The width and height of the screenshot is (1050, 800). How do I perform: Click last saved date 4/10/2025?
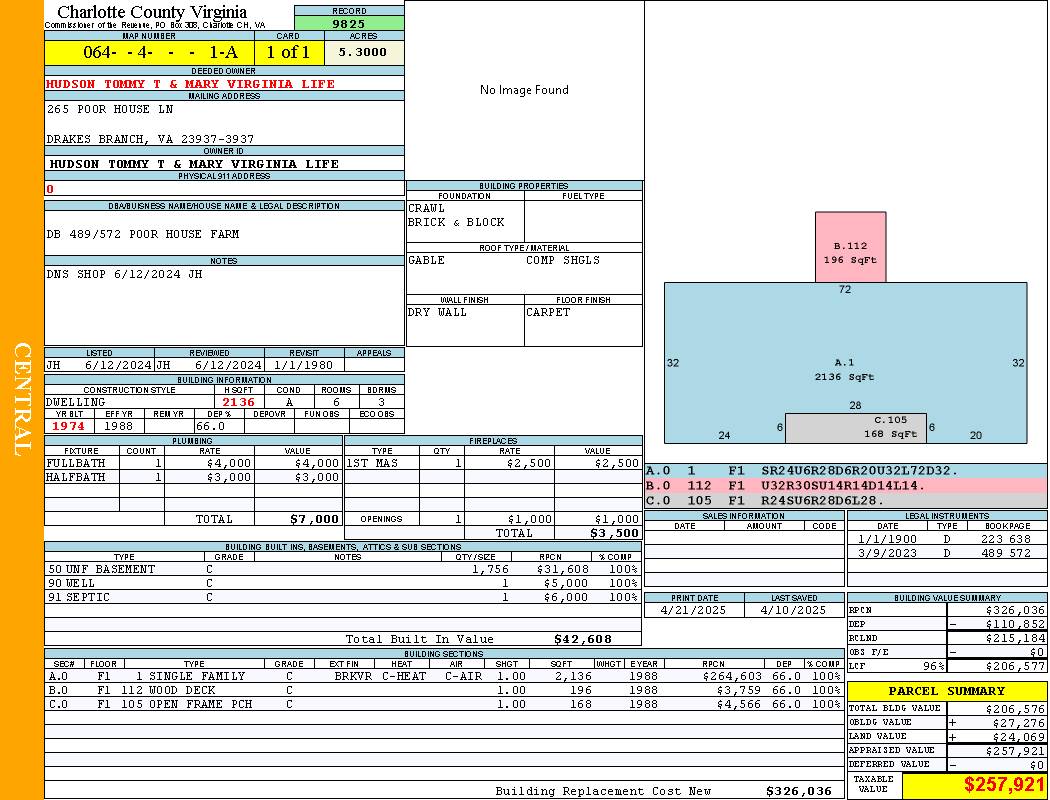pyautogui.click(x=793, y=611)
